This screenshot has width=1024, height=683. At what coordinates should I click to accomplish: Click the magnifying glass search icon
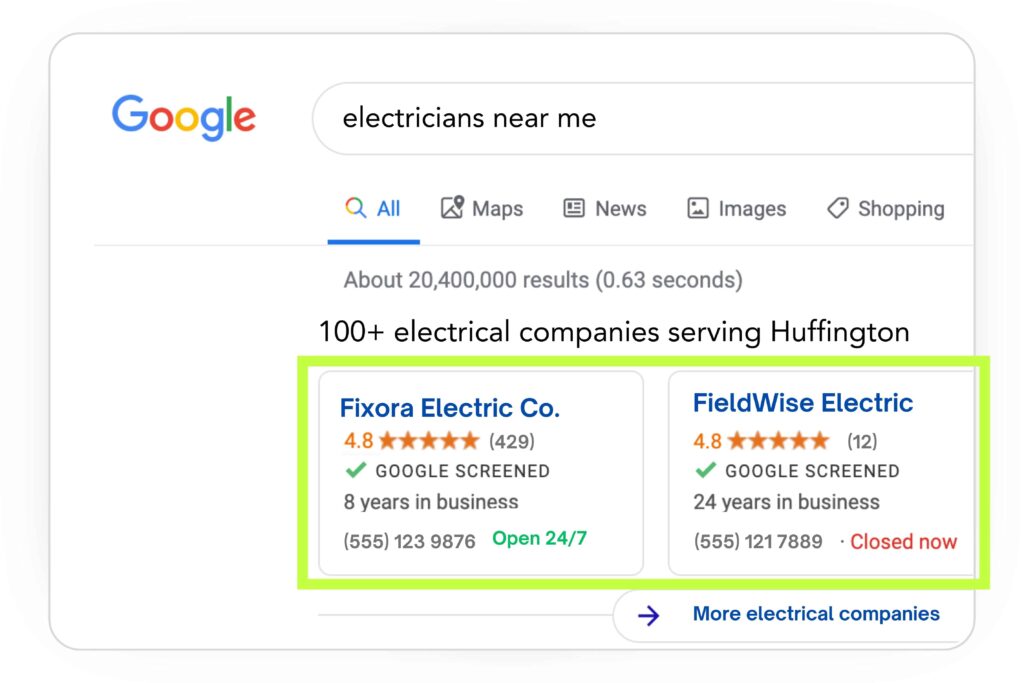[355, 208]
